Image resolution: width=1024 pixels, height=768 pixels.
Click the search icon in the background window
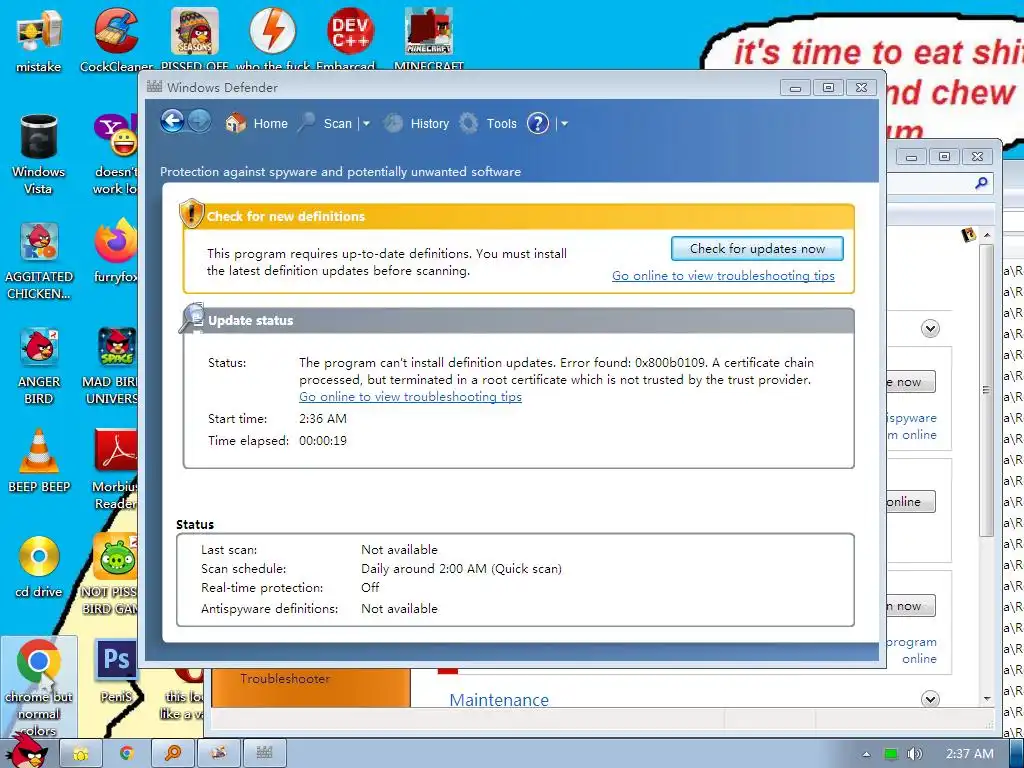981,183
